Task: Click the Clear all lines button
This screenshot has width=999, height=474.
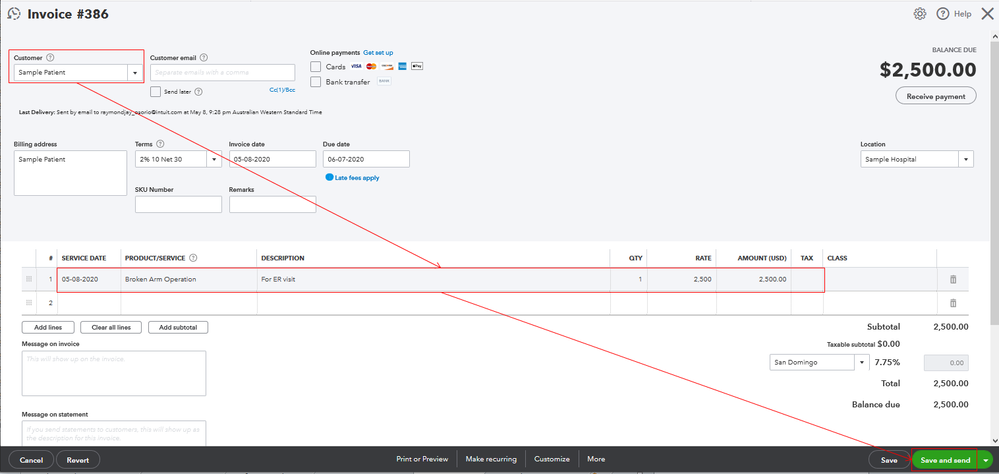Action: pyautogui.click(x=111, y=327)
